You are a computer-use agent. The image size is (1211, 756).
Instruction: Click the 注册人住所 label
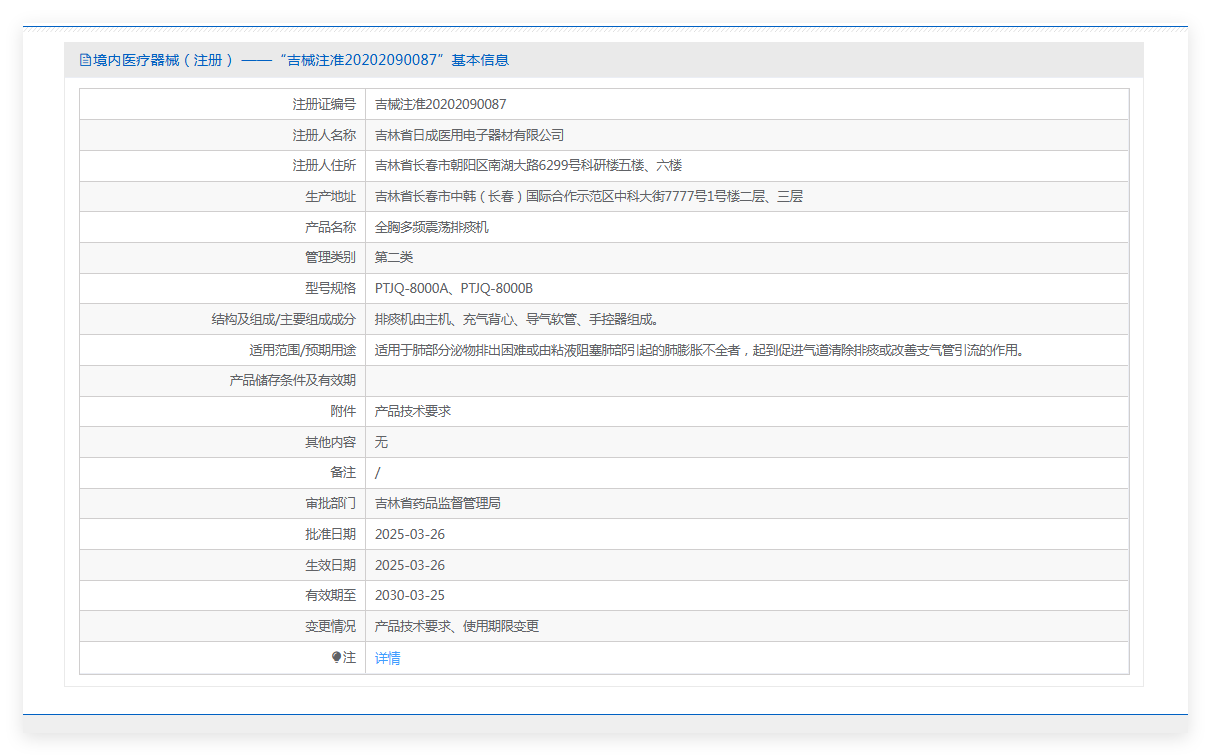[x=324, y=166]
